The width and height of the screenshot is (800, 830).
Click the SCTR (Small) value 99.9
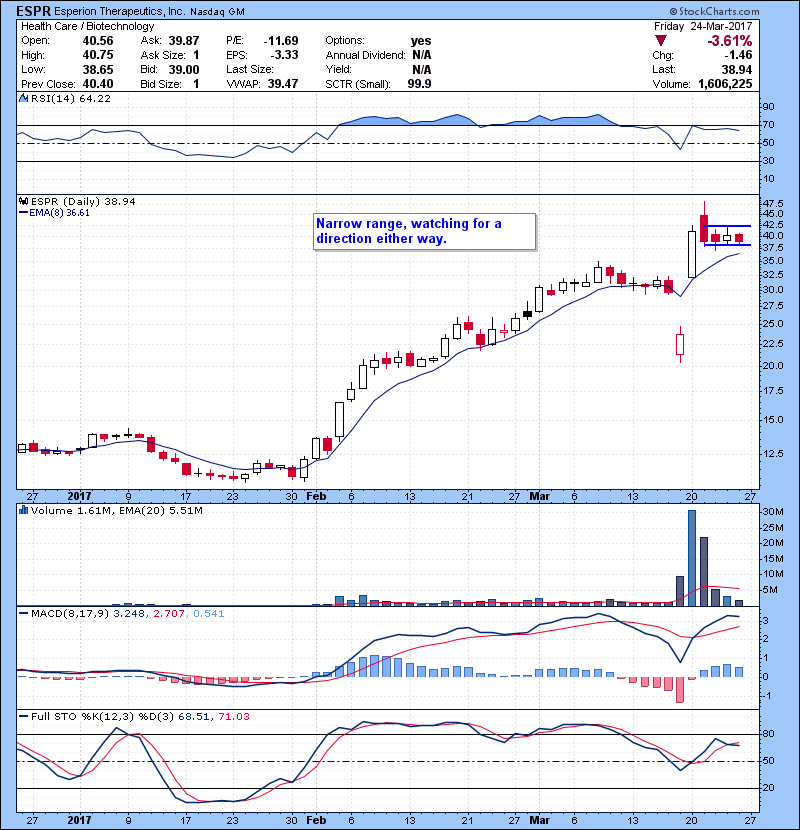419,84
